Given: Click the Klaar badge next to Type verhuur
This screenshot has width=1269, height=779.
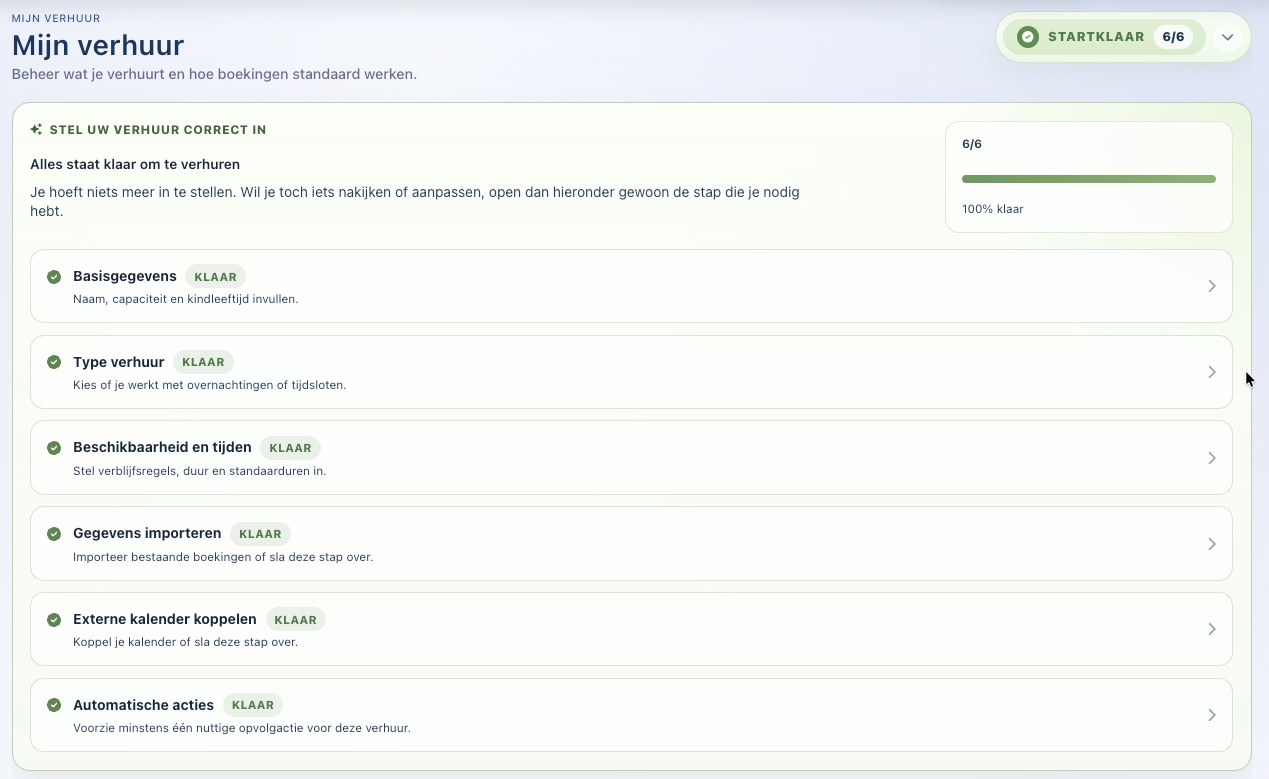Looking at the screenshot, I should tap(203, 363).
